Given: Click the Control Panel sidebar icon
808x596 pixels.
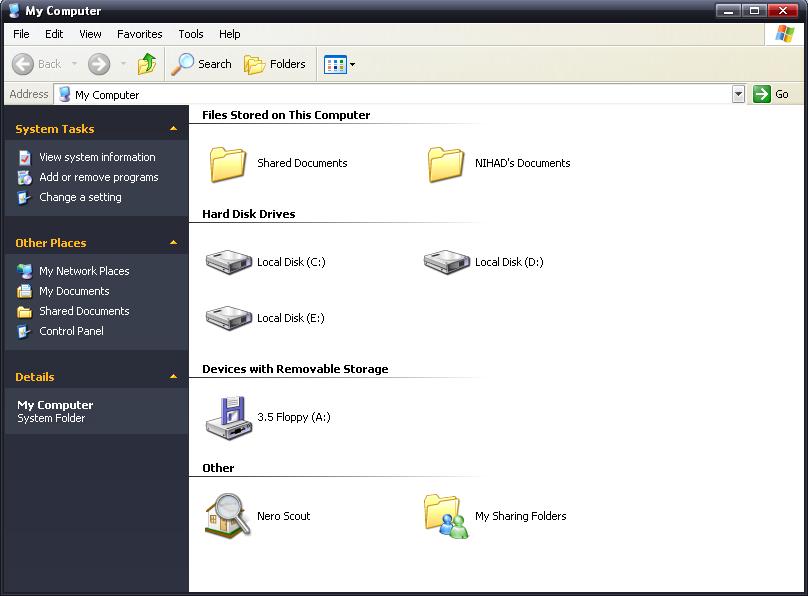Looking at the screenshot, I should pos(24,332).
